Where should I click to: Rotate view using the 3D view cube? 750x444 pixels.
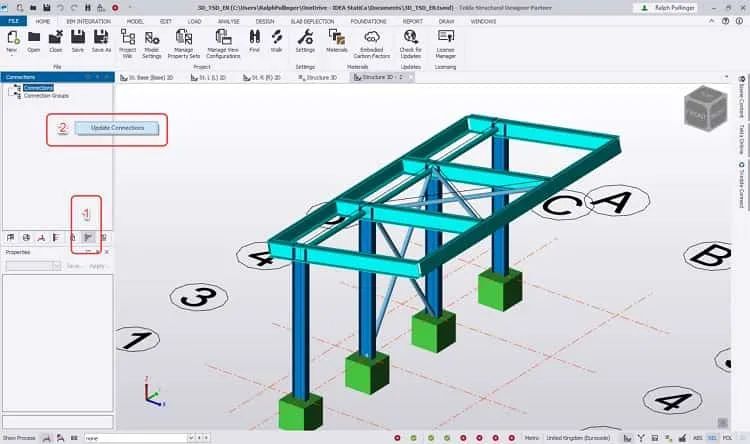coord(706,109)
